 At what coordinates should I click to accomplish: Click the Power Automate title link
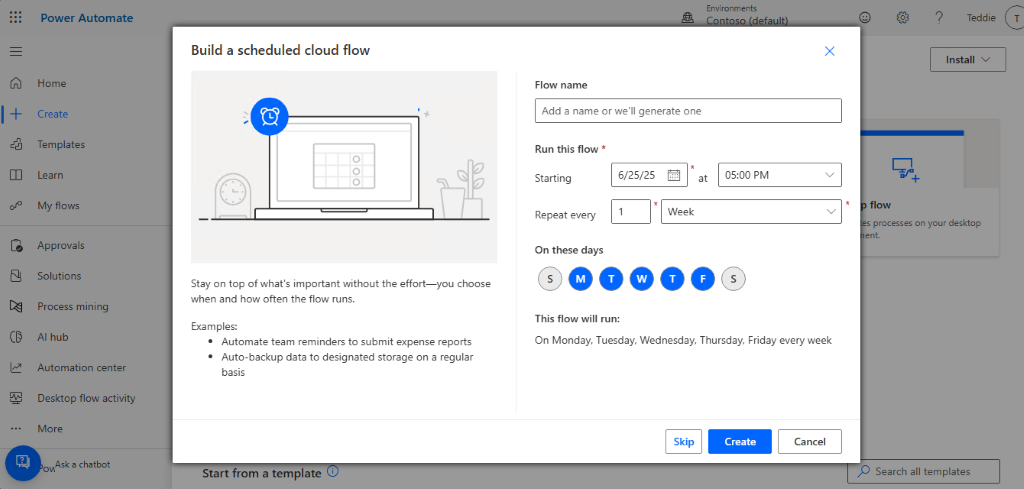click(87, 18)
